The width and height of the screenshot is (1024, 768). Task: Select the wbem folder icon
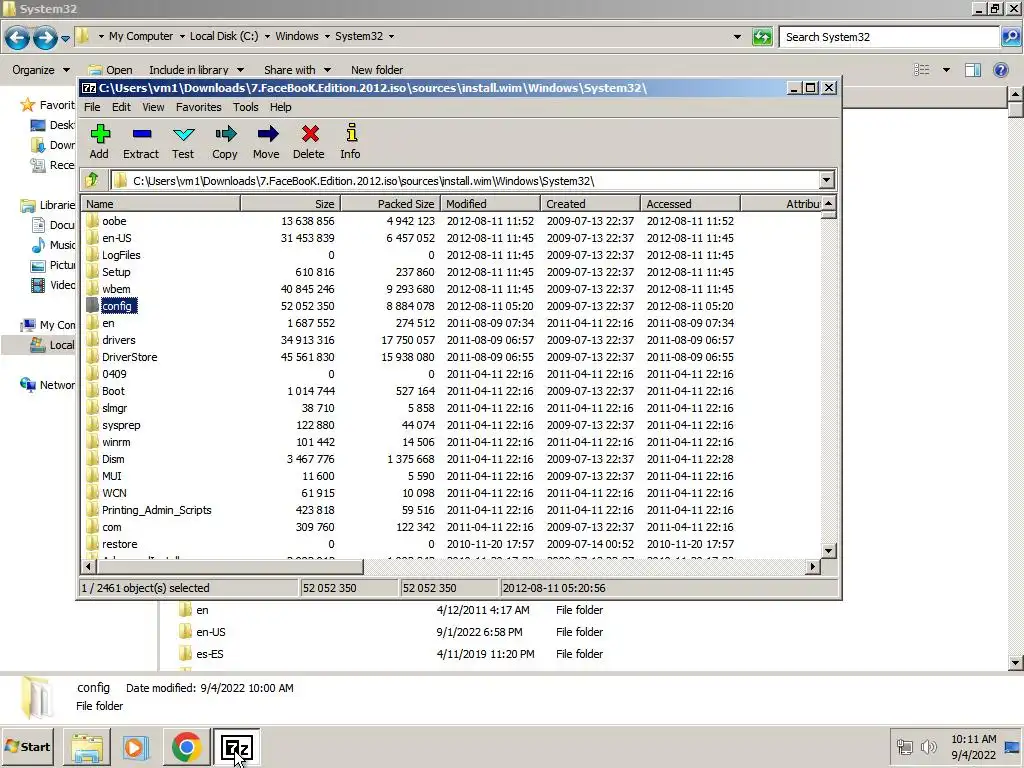[x=92, y=289]
